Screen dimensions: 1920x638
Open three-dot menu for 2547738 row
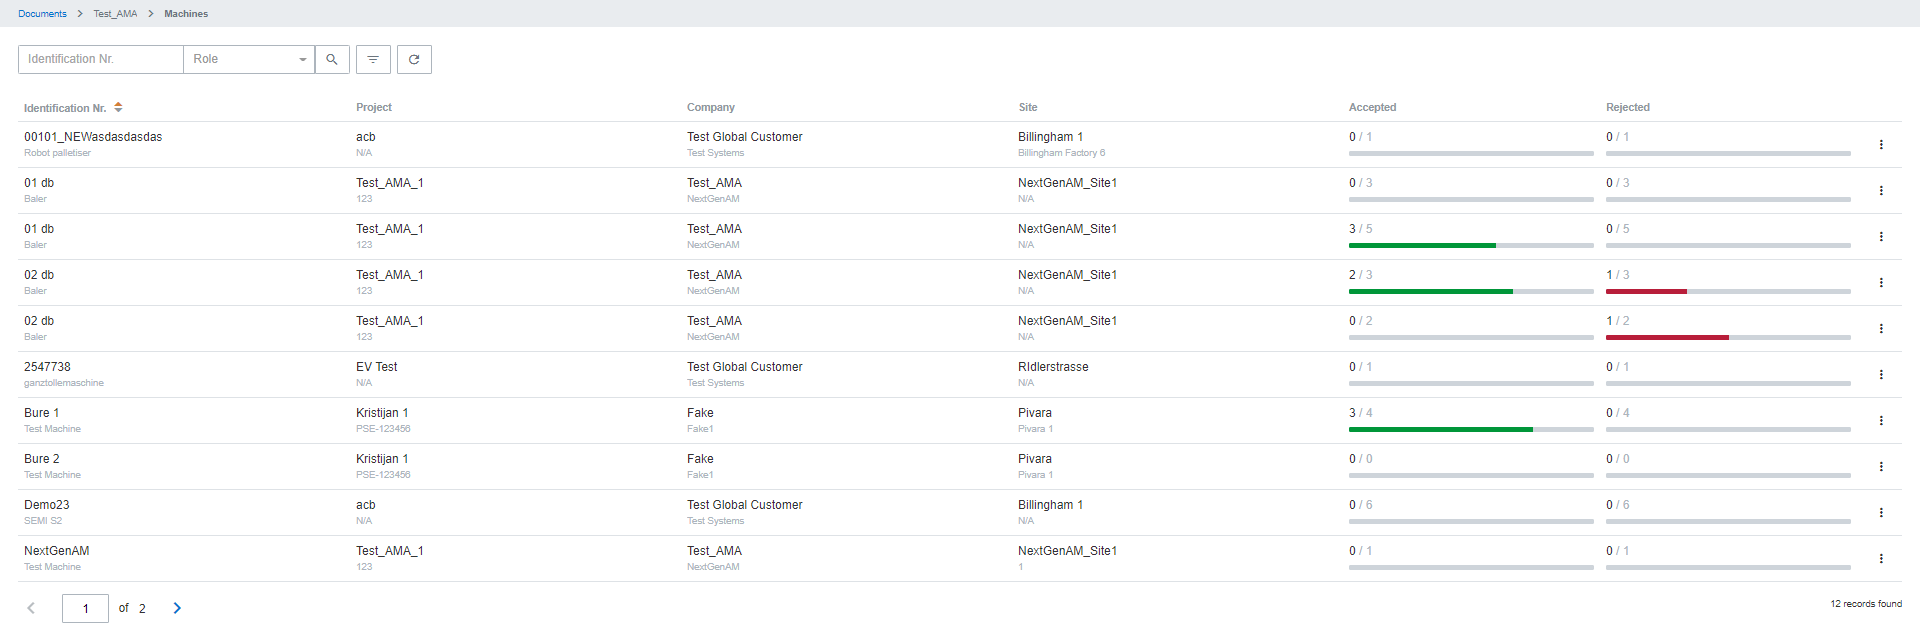point(1881,375)
